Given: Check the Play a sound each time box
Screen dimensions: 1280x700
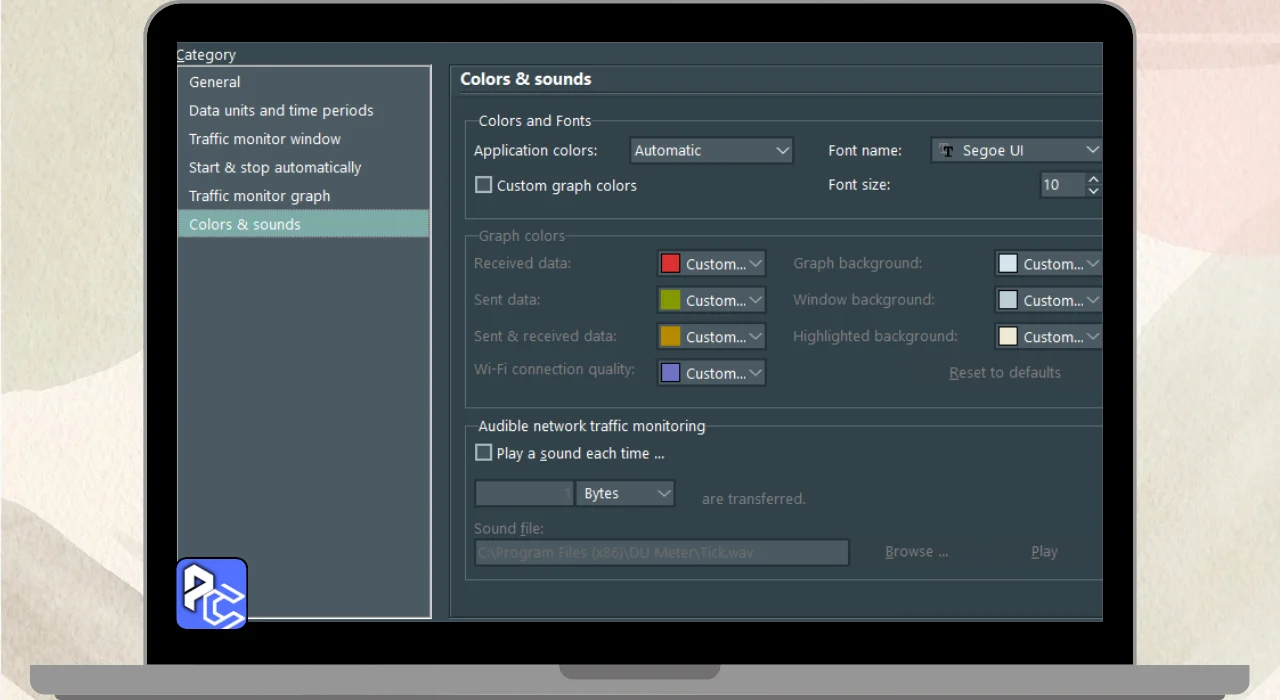Looking at the screenshot, I should tap(484, 453).
